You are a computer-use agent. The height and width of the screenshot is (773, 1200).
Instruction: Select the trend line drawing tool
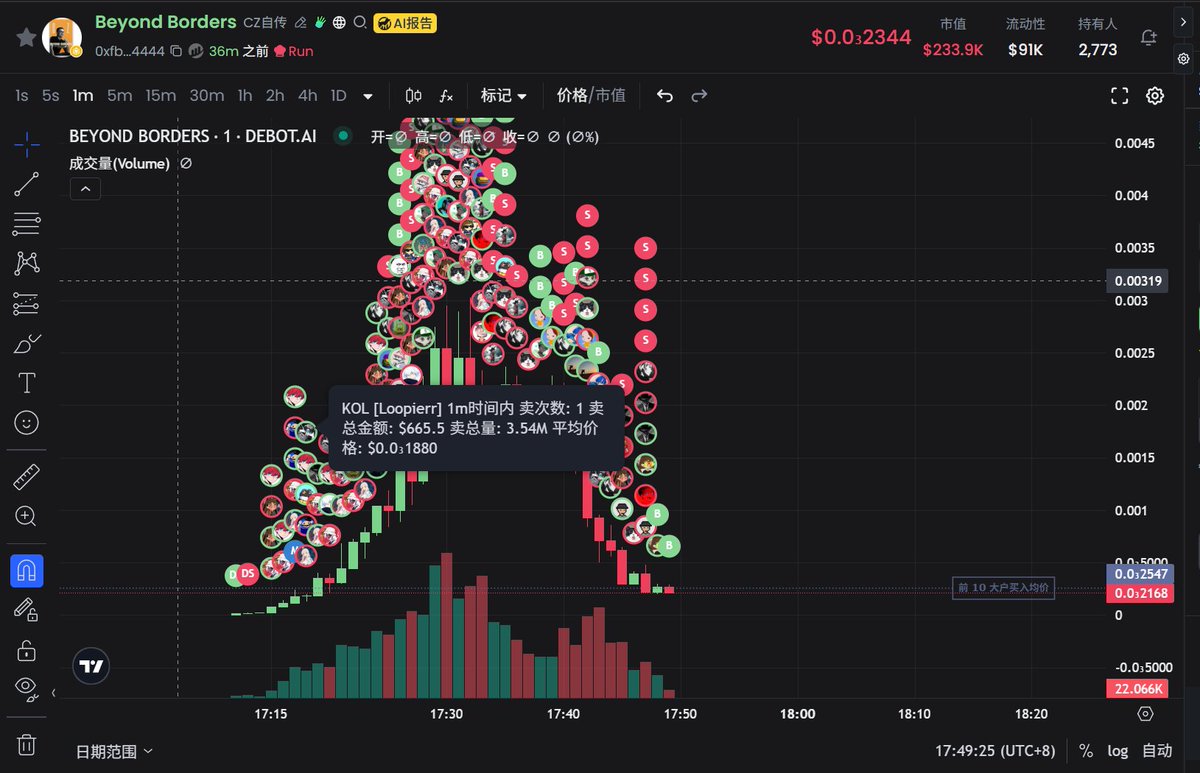tap(27, 184)
